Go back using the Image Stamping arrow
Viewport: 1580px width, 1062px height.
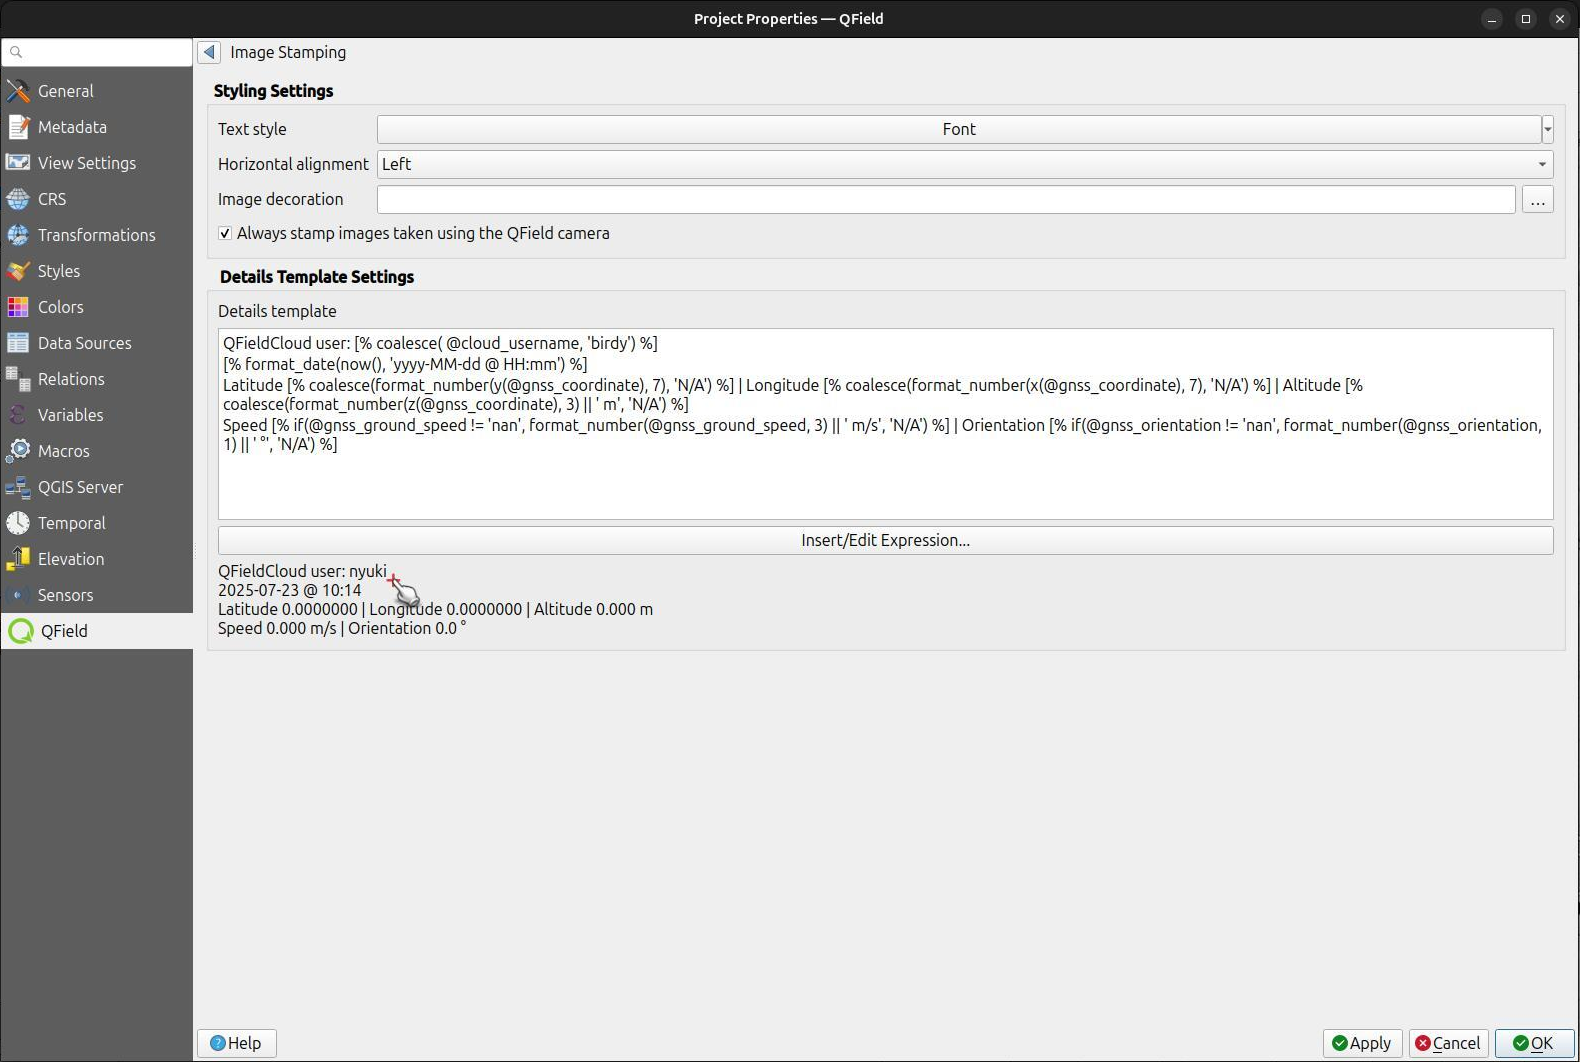point(209,52)
